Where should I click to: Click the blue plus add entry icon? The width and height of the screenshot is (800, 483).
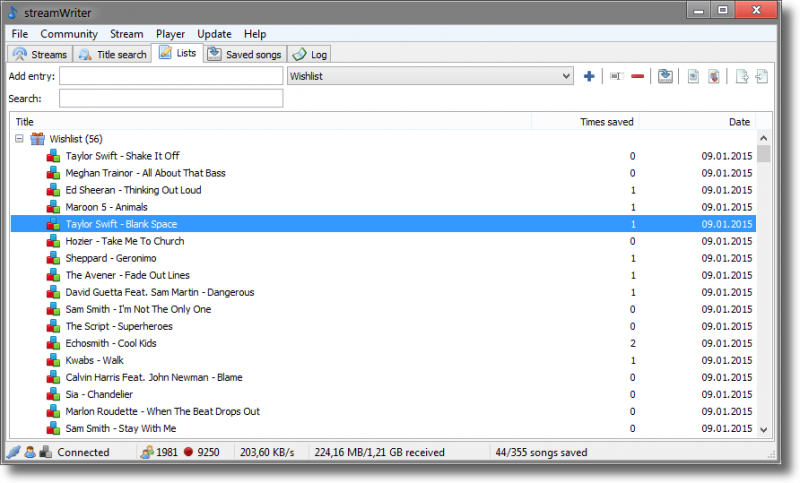coord(589,77)
